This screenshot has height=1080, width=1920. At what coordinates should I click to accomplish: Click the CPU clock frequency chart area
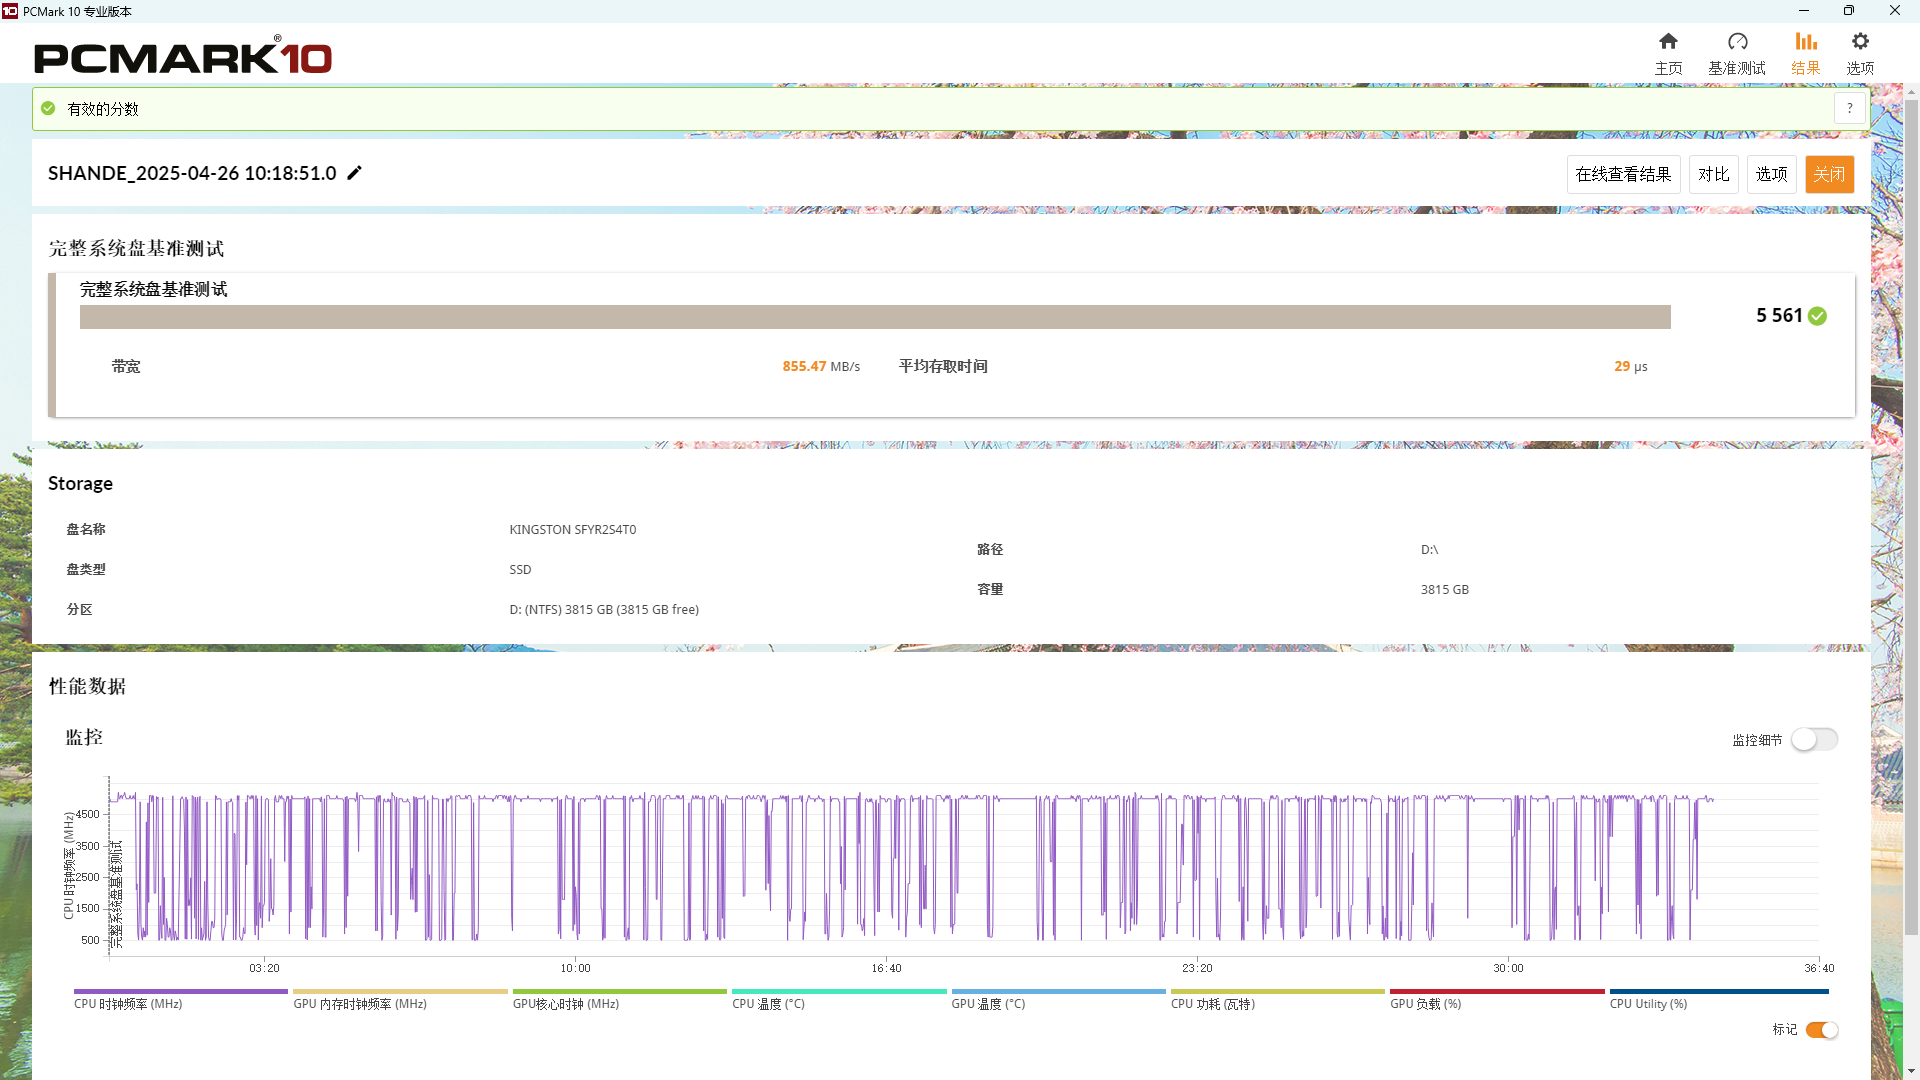pyautogui.click(x=960, y=870)
